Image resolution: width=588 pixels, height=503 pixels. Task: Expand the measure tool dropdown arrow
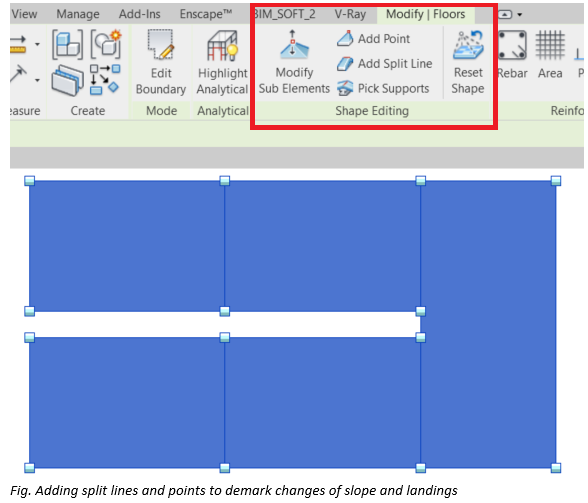click(x=37, y=44)
